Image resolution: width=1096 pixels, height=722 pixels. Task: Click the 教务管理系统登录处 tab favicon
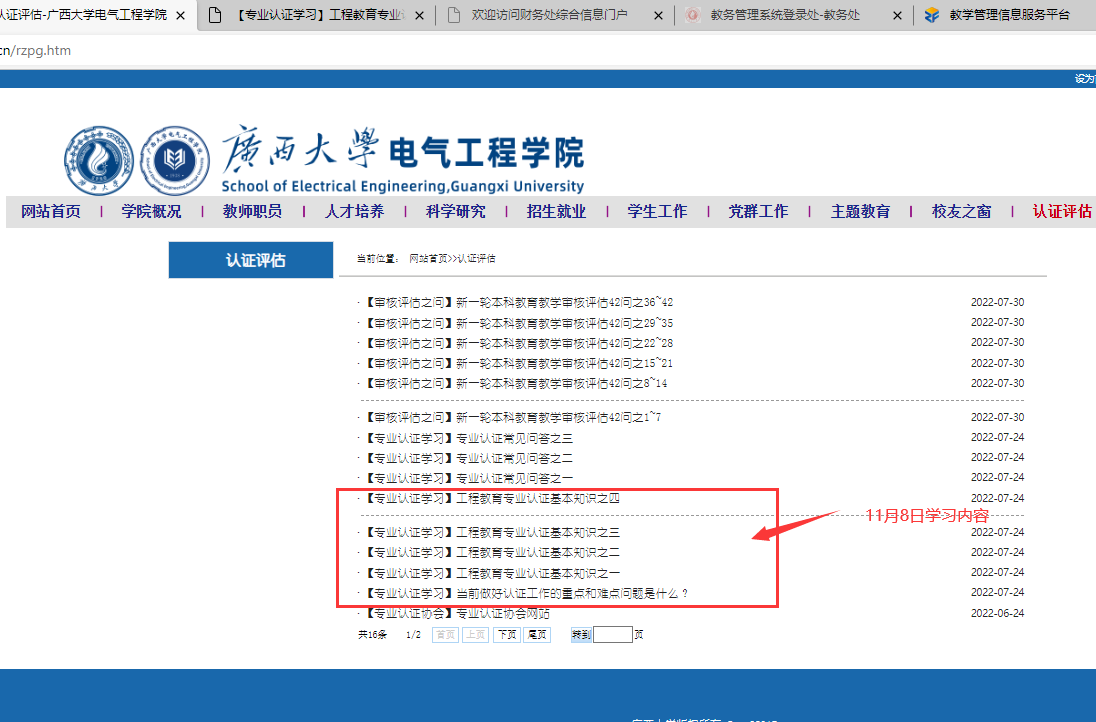(692, 15)
